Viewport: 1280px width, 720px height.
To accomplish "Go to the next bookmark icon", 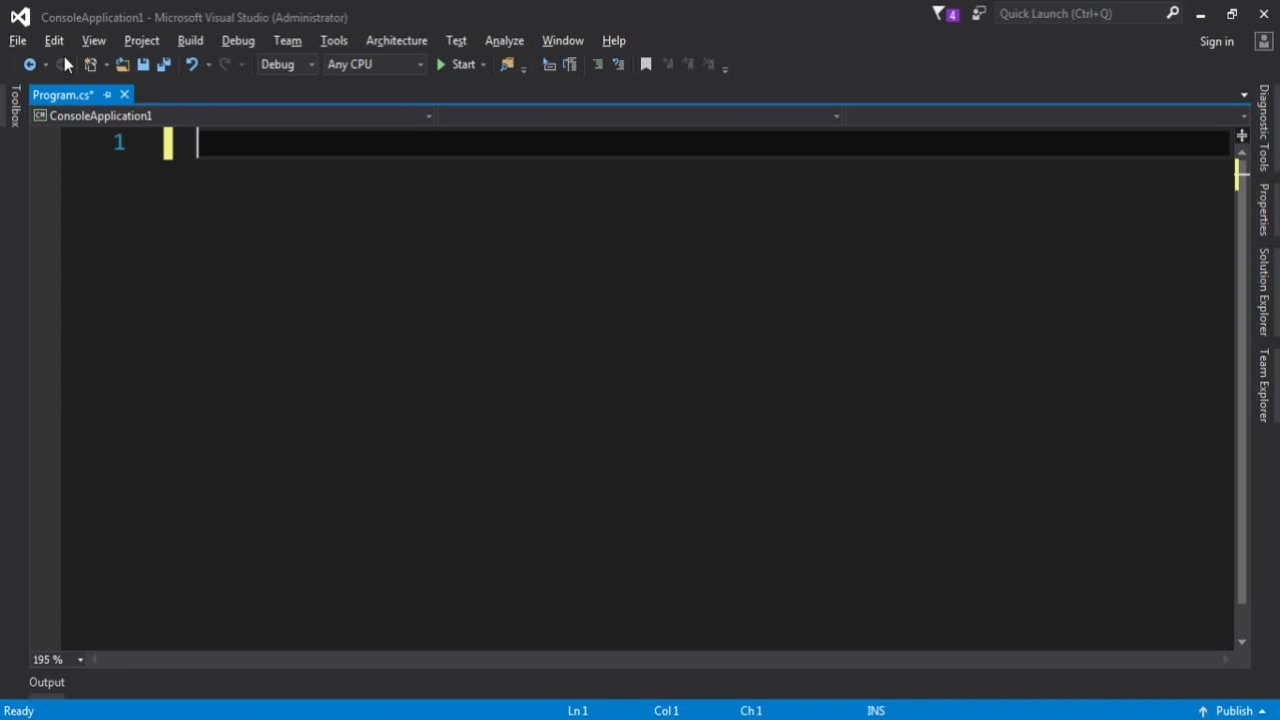I will click(x=689, y=64).
